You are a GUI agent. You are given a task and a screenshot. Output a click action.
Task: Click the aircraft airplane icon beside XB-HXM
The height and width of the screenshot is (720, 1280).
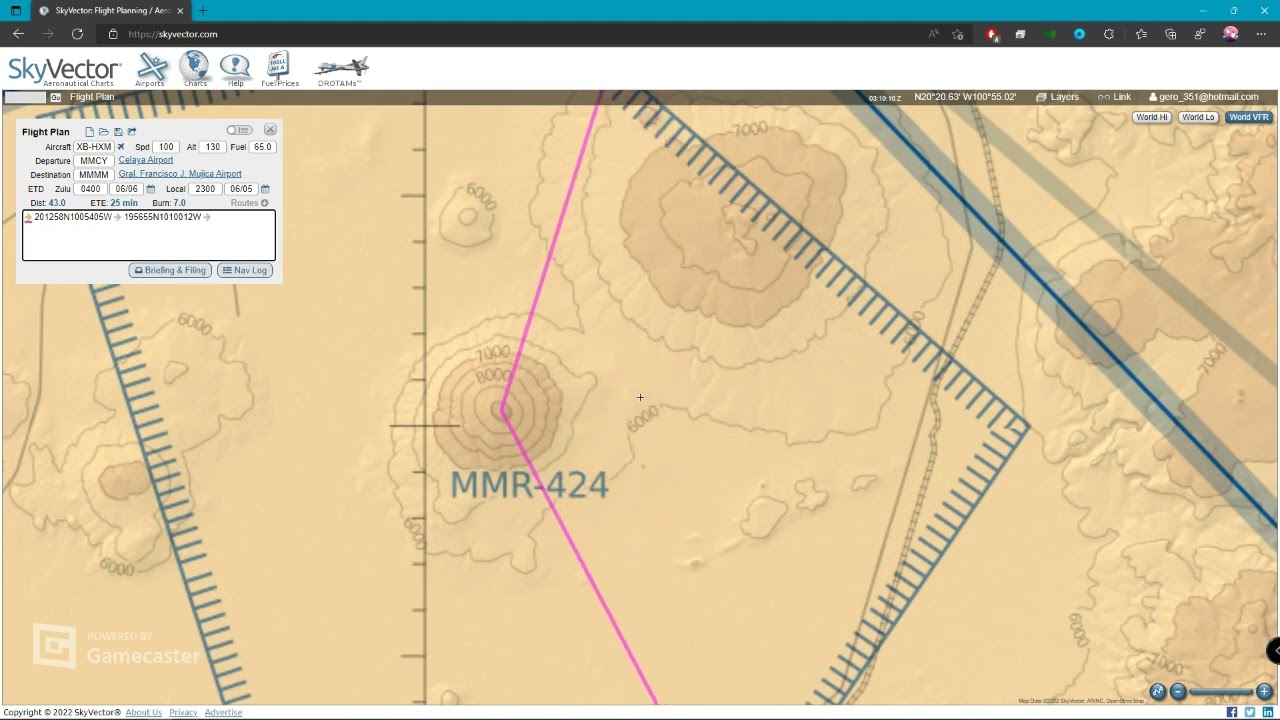tap(121, 147)
